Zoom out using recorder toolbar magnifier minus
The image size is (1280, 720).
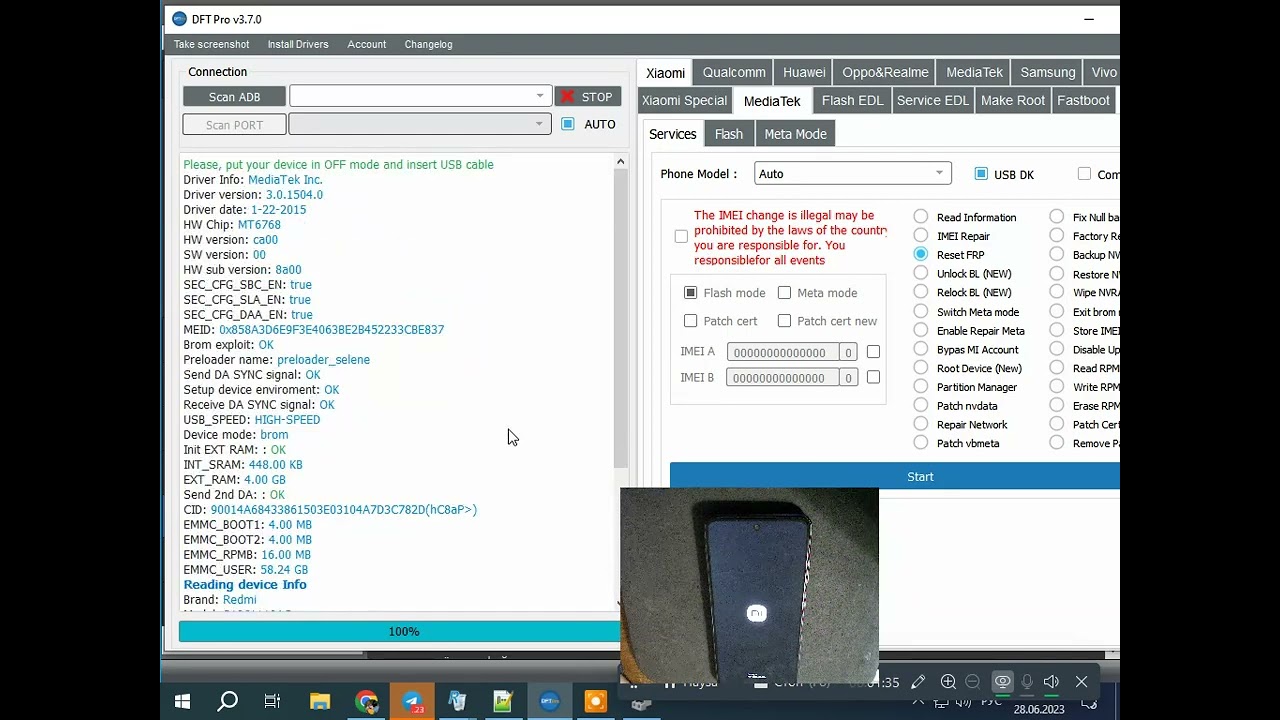[973, 682]
